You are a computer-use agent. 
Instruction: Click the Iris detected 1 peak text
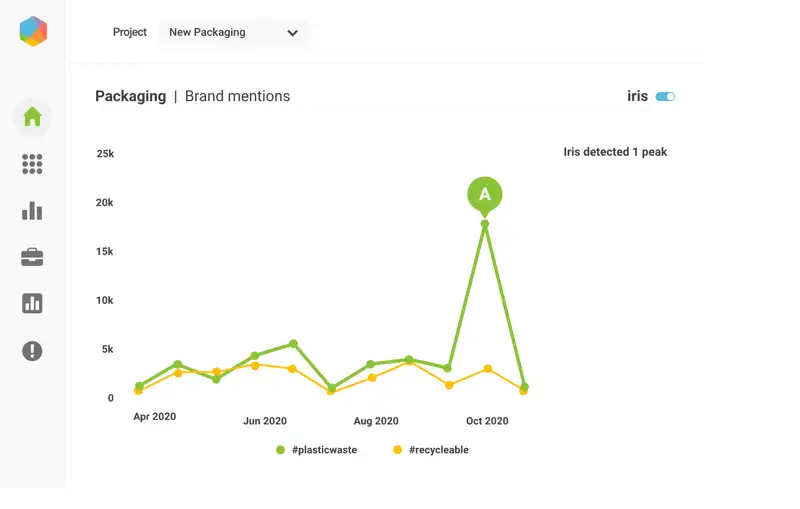[x=615, y=152]
